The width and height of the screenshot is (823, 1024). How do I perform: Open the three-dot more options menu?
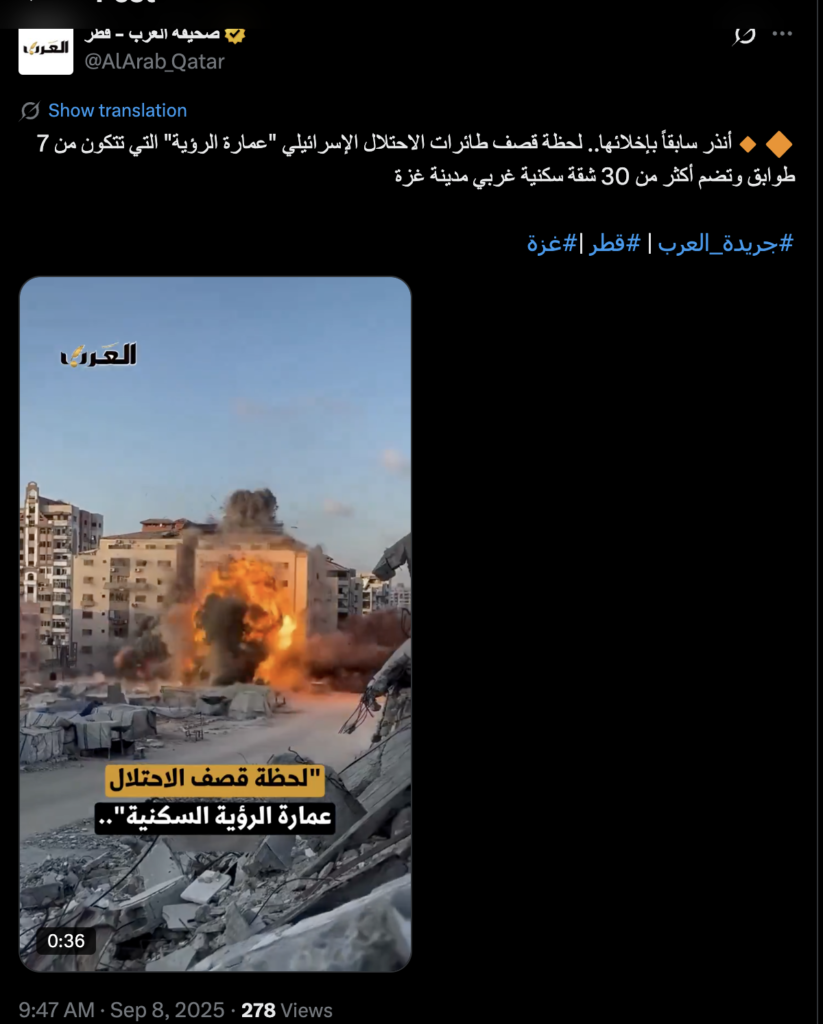point(782,34)
